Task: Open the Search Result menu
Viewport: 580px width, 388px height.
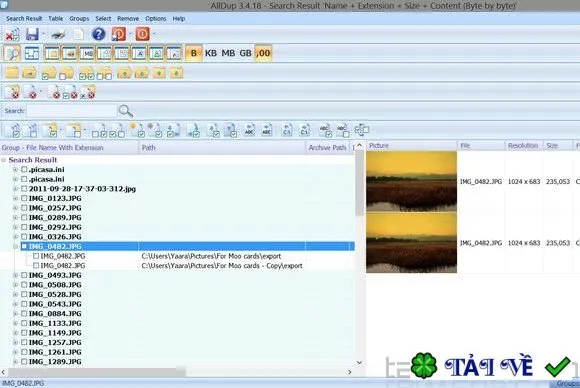Action: tap(24, 18)
